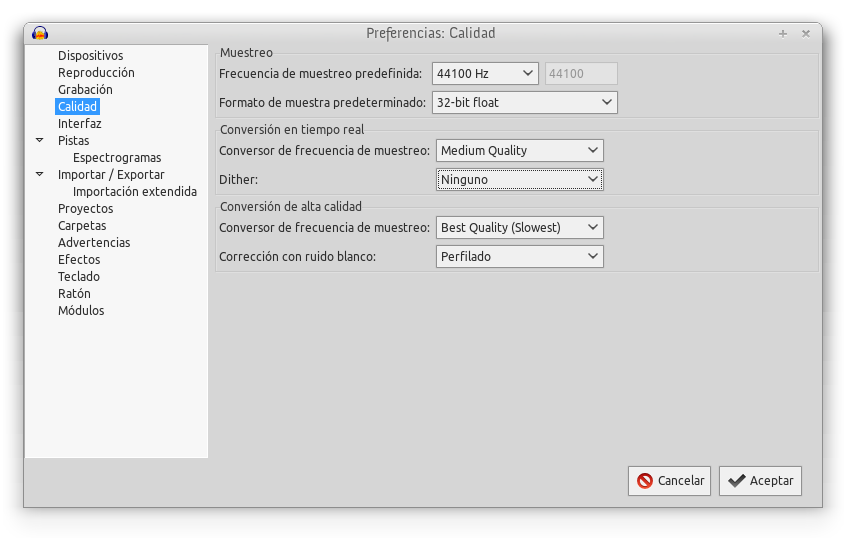Open the Corrección con ruido blanco dropdown
The width and height of the screenshot is (855, 543).
(519, 257)
